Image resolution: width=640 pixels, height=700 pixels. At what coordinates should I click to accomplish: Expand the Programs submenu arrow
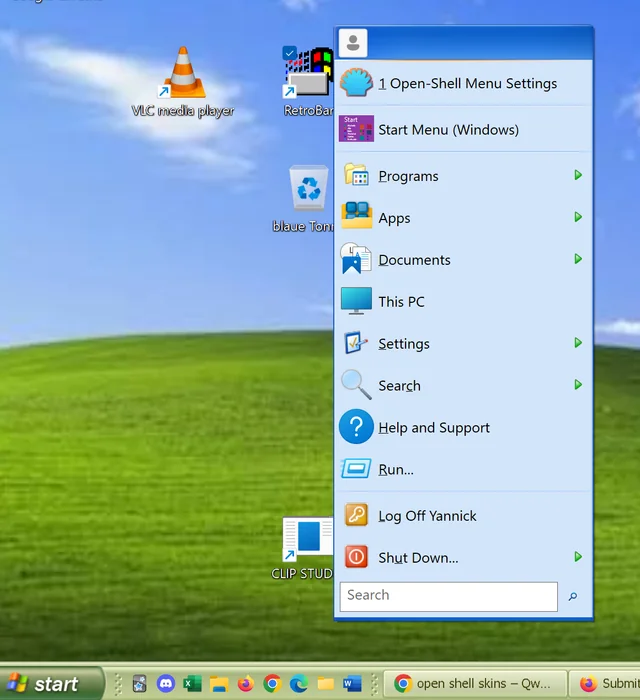578,175
